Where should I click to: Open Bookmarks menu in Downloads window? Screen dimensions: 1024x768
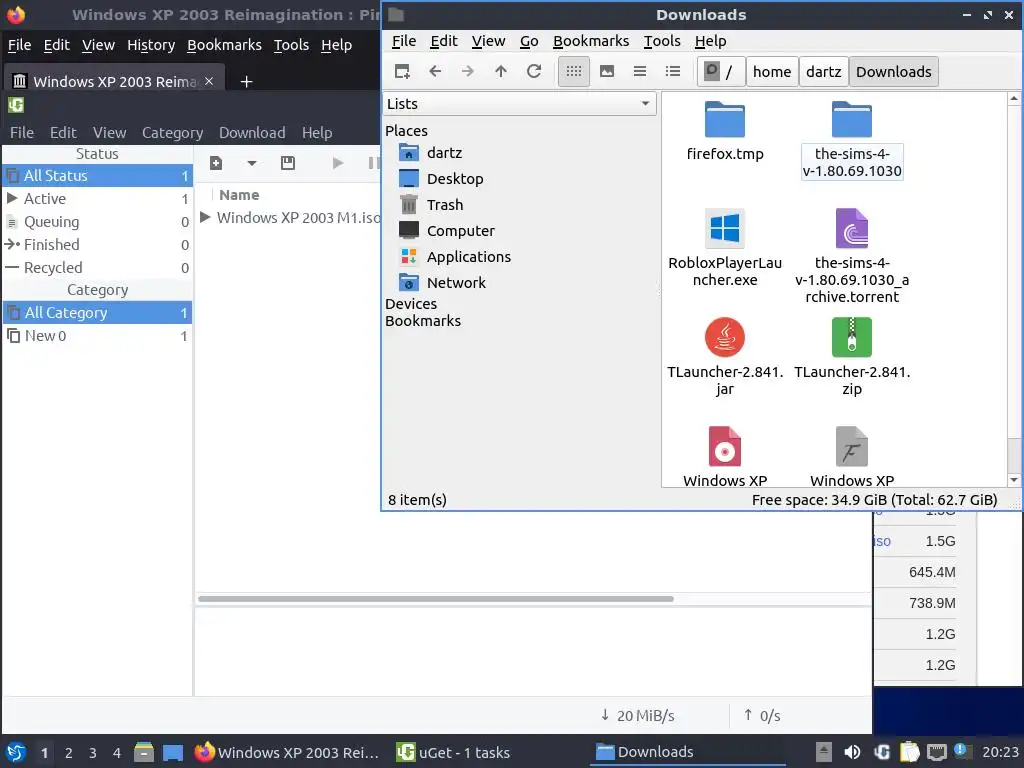(x=591, y=41)
